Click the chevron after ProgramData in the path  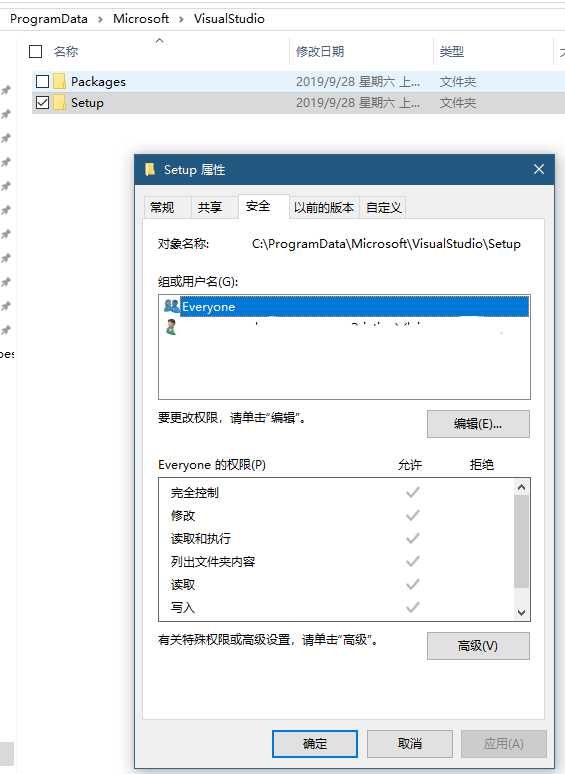point(100,19)
